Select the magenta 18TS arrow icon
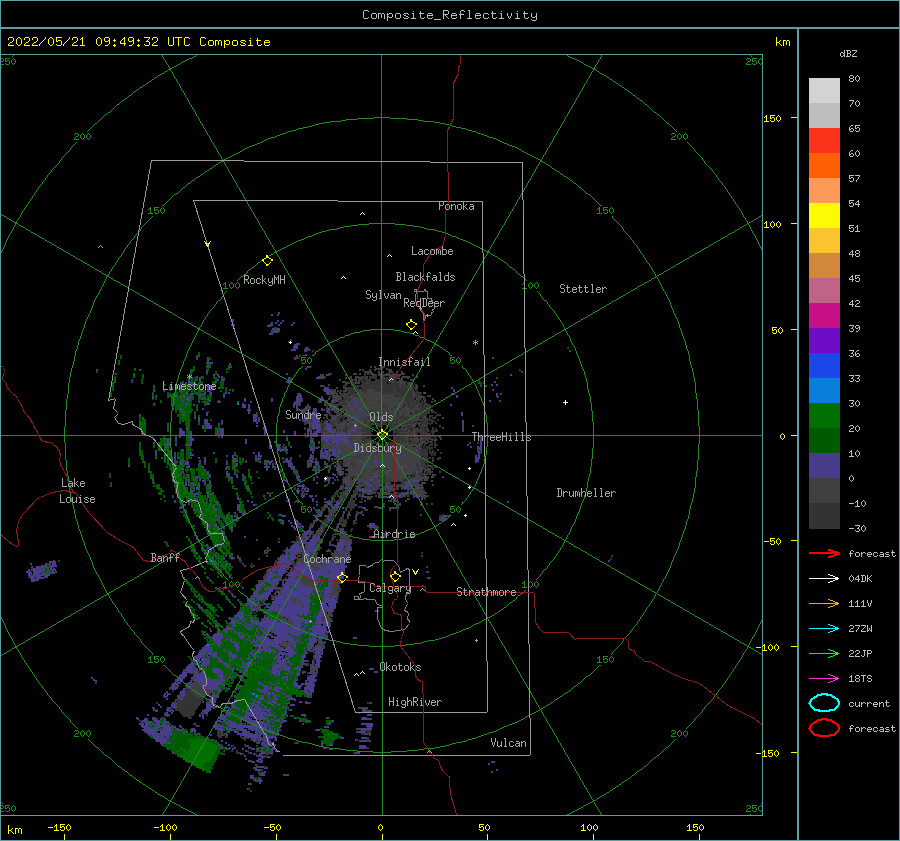The width and height of the screenshot is (900, 841). [824, 679]
